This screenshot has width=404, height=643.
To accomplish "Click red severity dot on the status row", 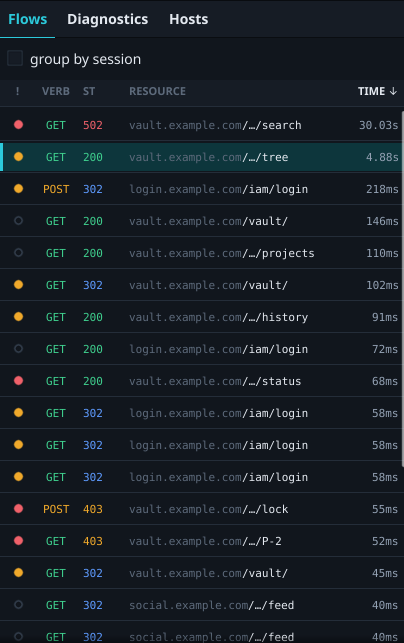I will [x=18, y=381].
